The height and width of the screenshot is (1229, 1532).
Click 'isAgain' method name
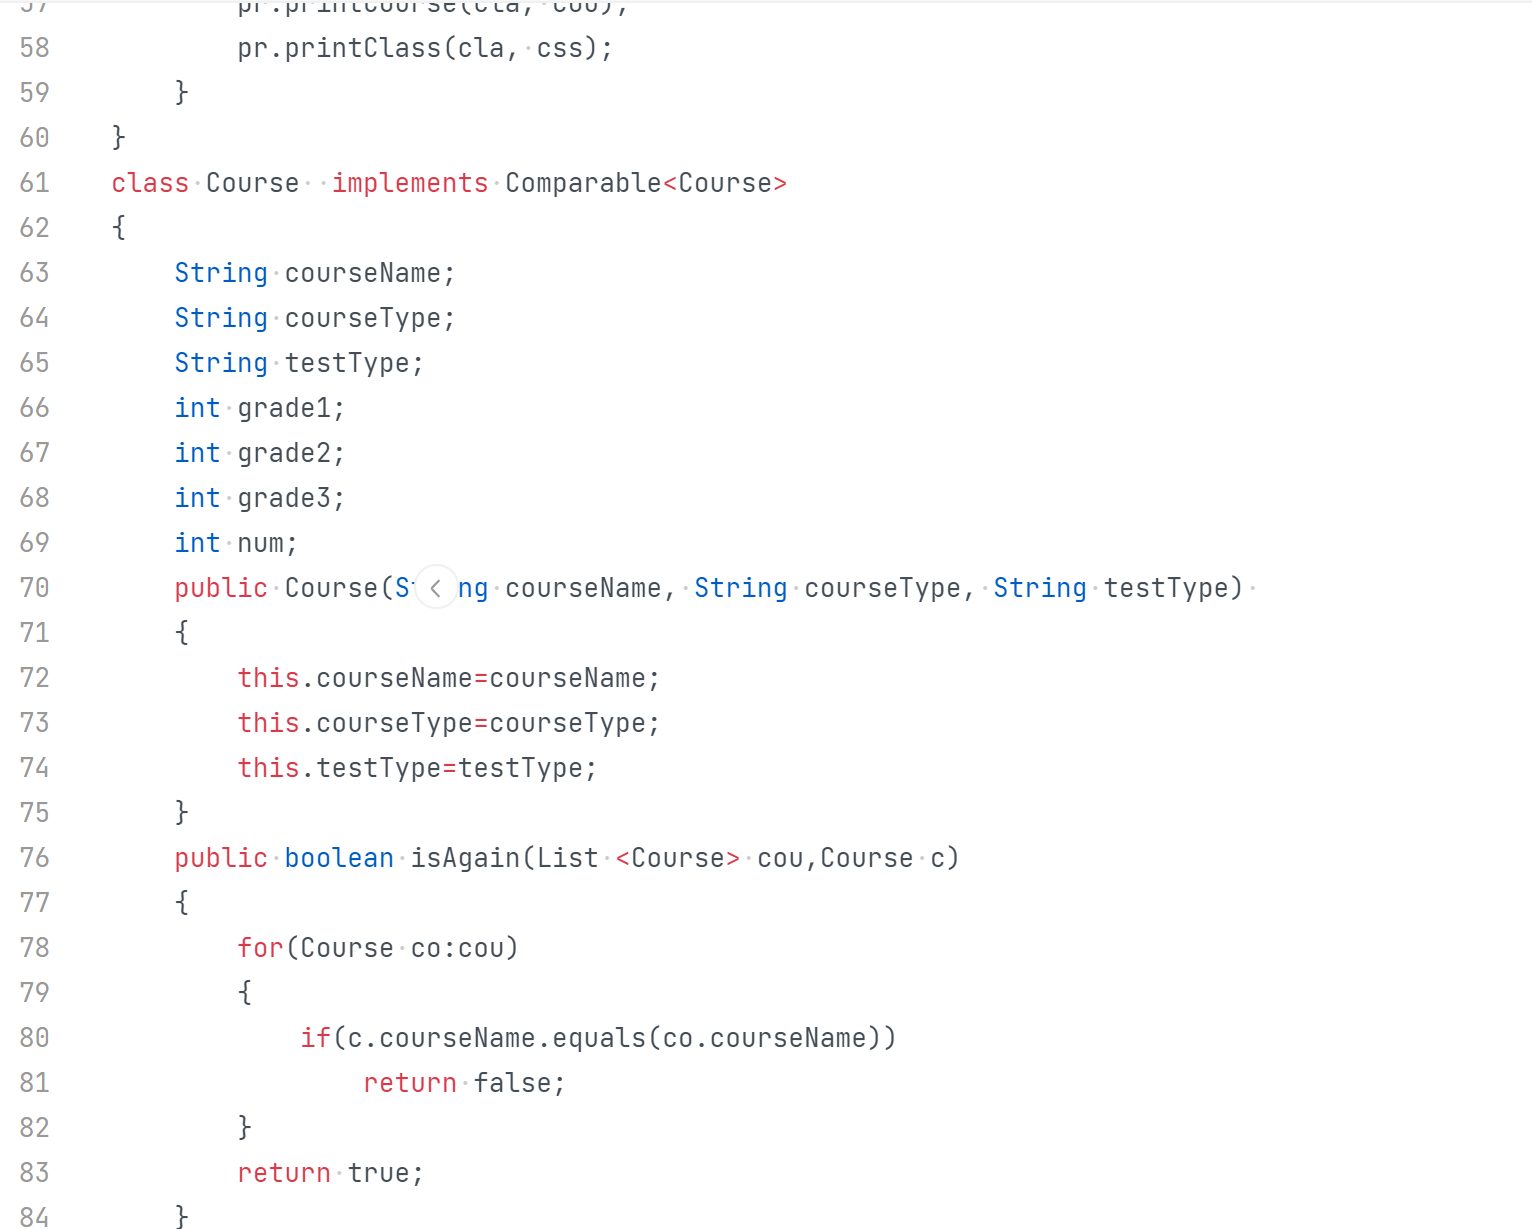(x=465, y=858)
